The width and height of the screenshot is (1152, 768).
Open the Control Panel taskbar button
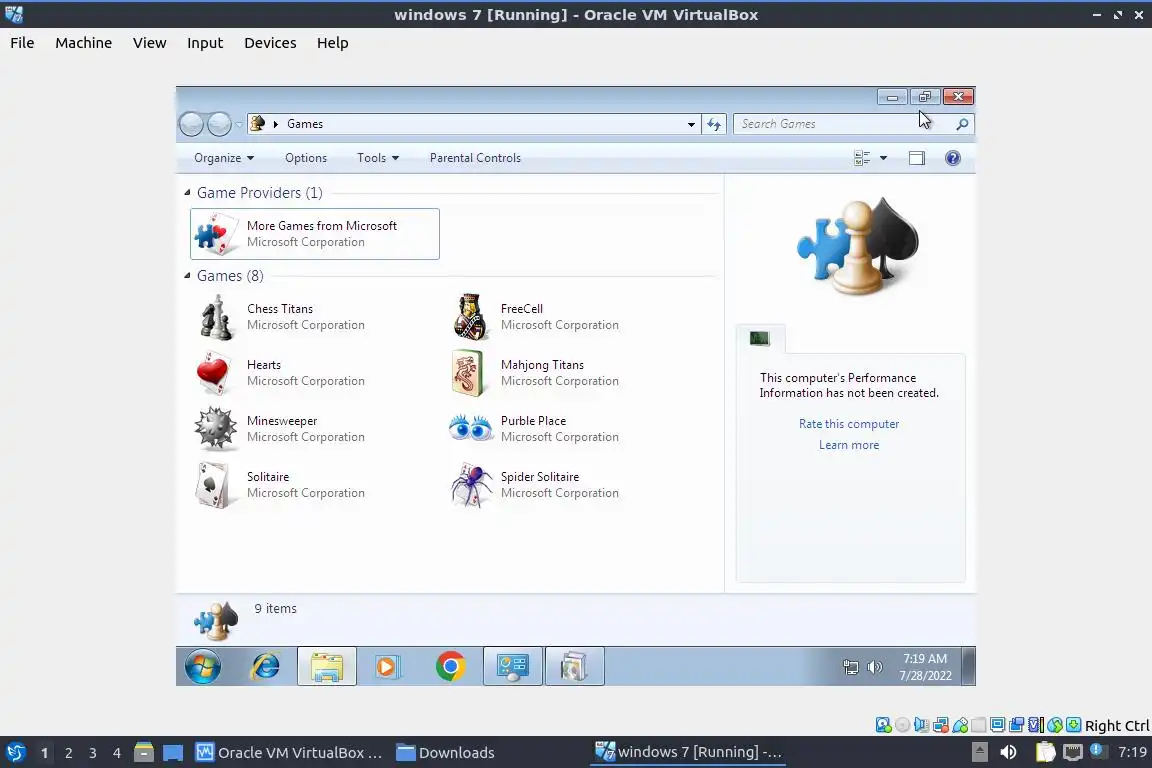pos(513,667)
